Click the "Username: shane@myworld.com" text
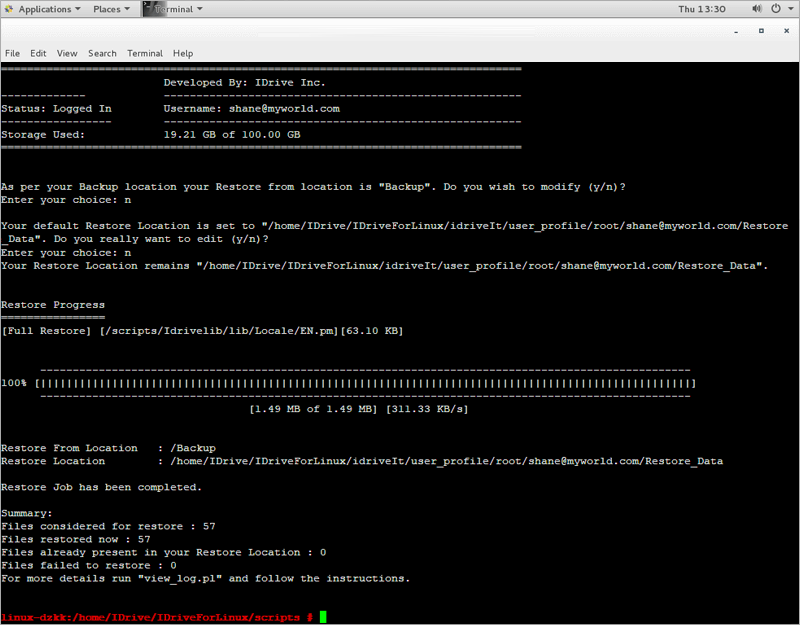The height and width of the screenshot is (625, 800). 252,109
